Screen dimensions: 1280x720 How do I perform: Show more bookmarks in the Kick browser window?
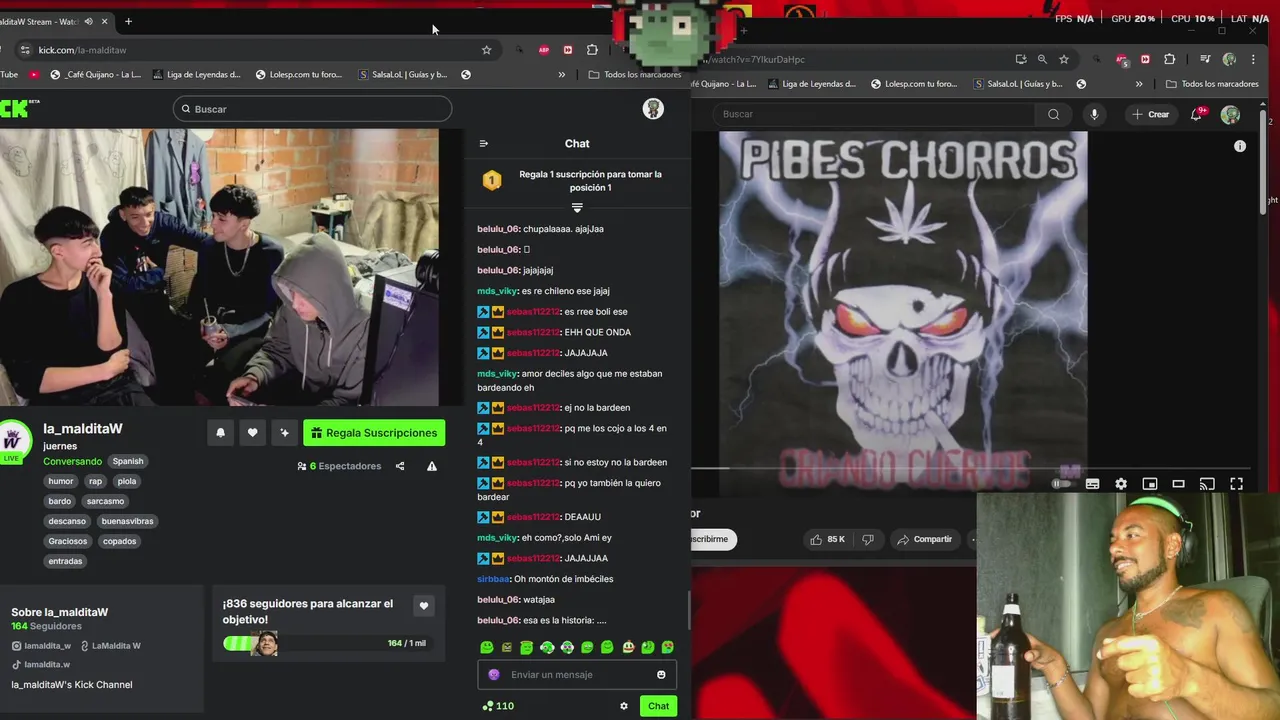561,74
